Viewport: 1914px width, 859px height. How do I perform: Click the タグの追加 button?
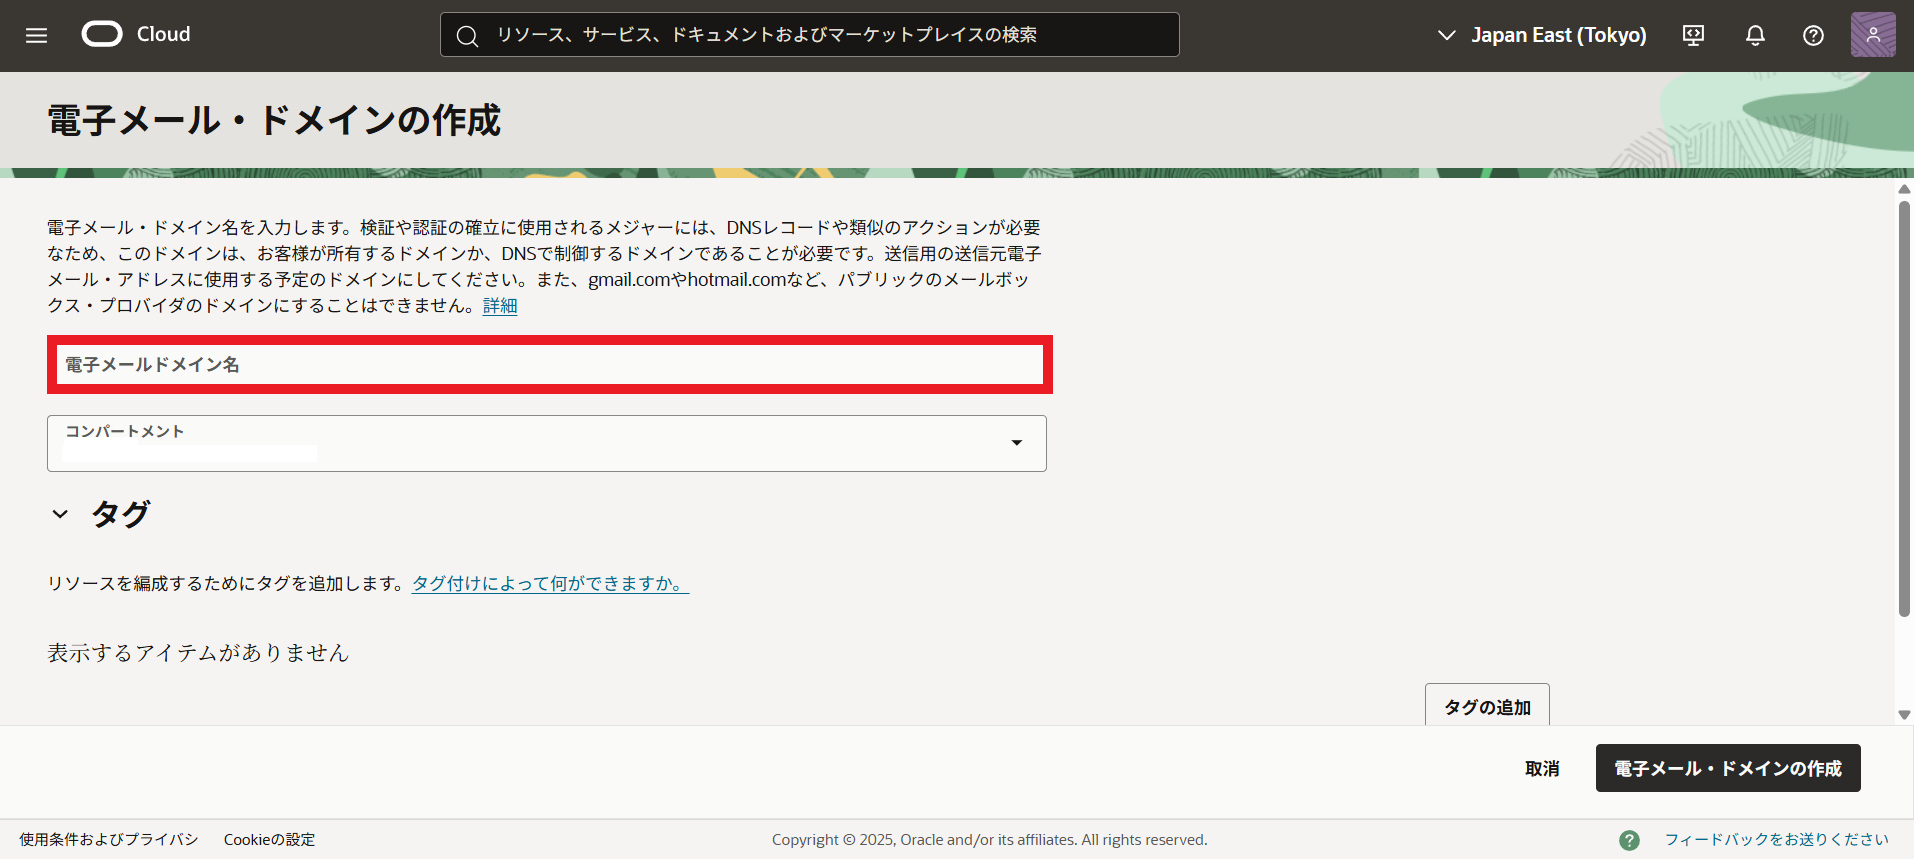click(1486, 706)
